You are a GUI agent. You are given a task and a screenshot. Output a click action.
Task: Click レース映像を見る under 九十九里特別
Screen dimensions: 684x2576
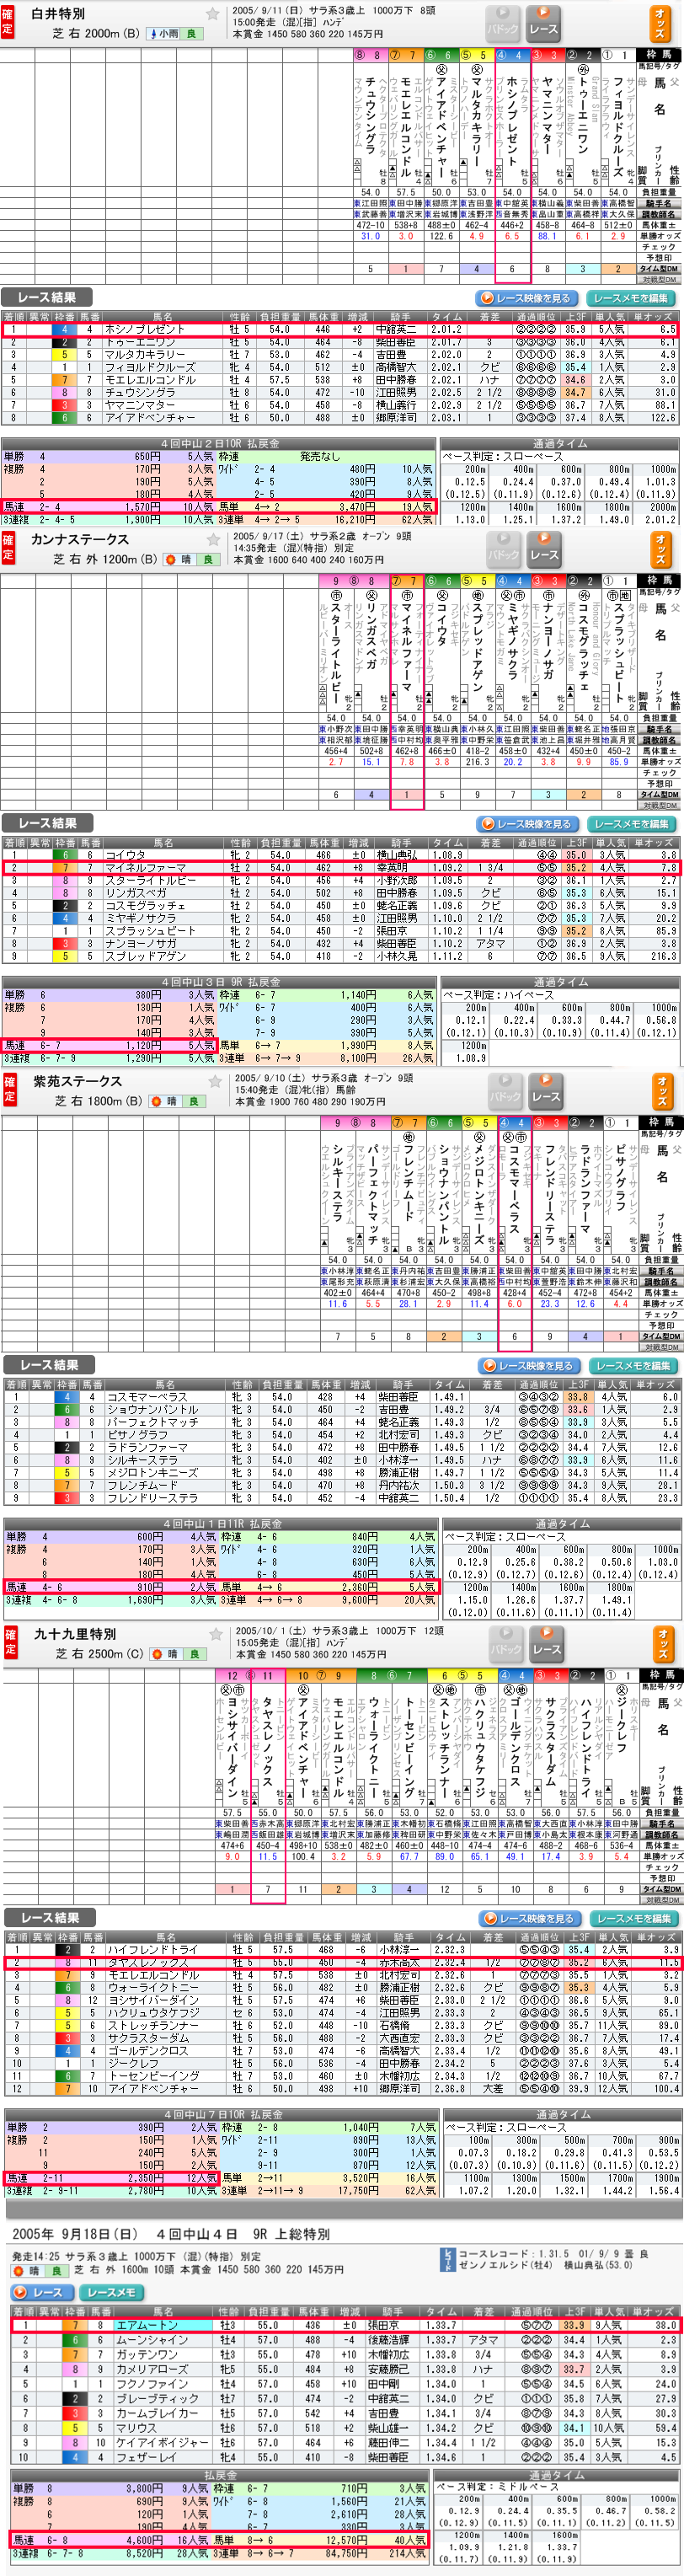pos(529,1919)
